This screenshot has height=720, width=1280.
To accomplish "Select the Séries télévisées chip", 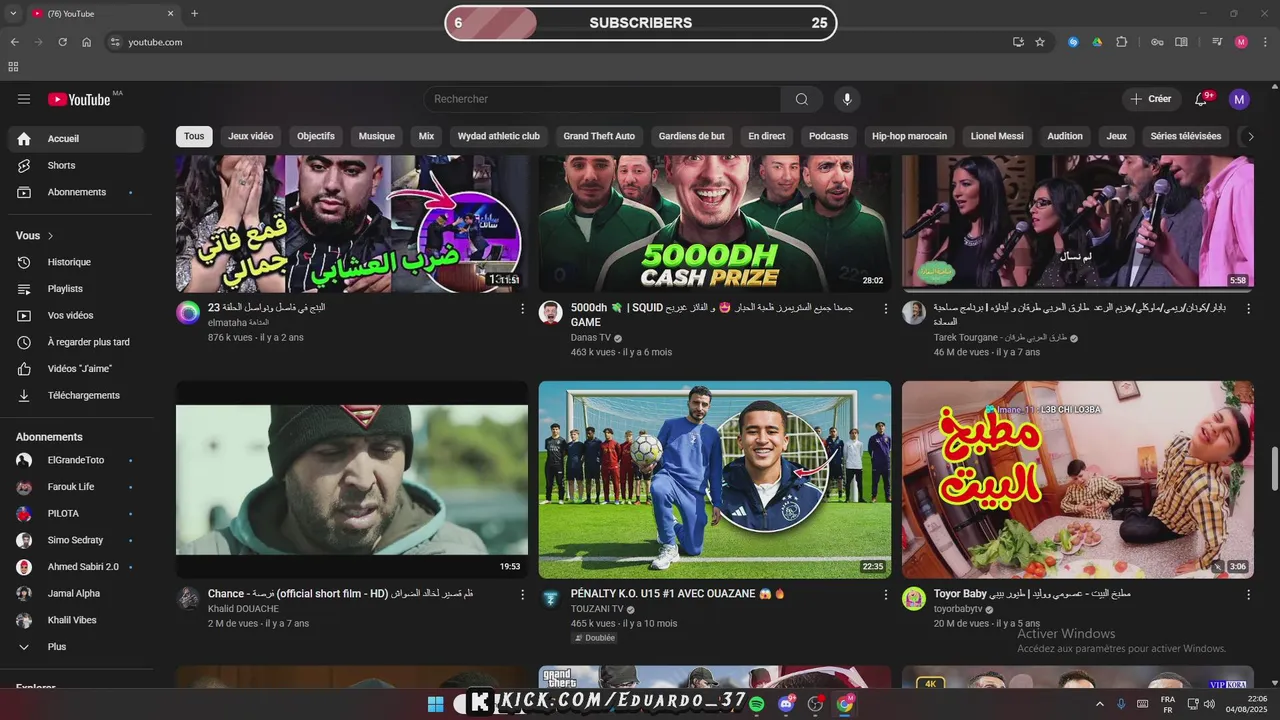I will [1186, 136].
